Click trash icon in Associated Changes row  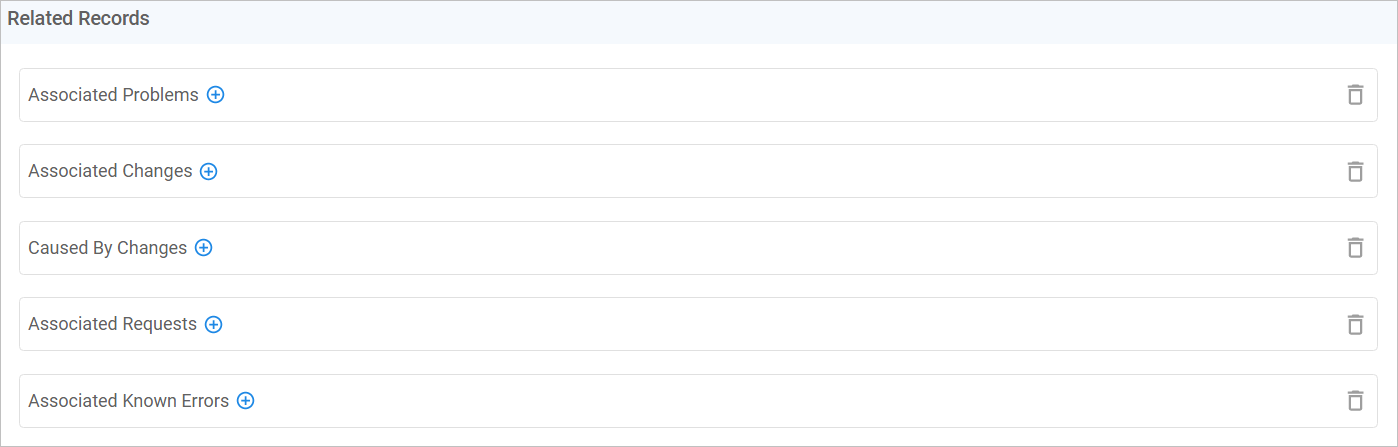pyautogui.click(x=1355, y=171)
